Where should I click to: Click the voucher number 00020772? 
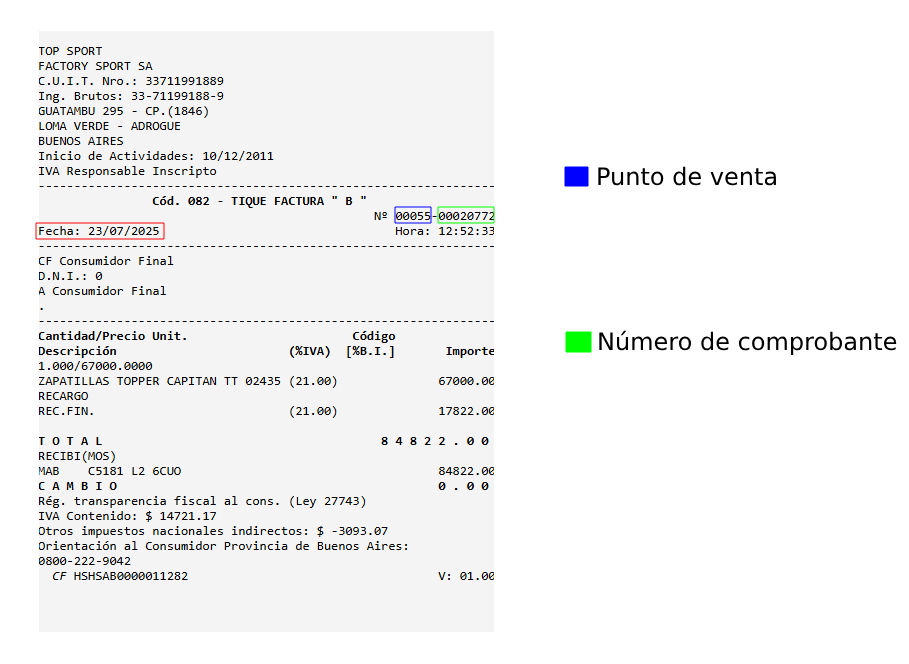[466, 216]
